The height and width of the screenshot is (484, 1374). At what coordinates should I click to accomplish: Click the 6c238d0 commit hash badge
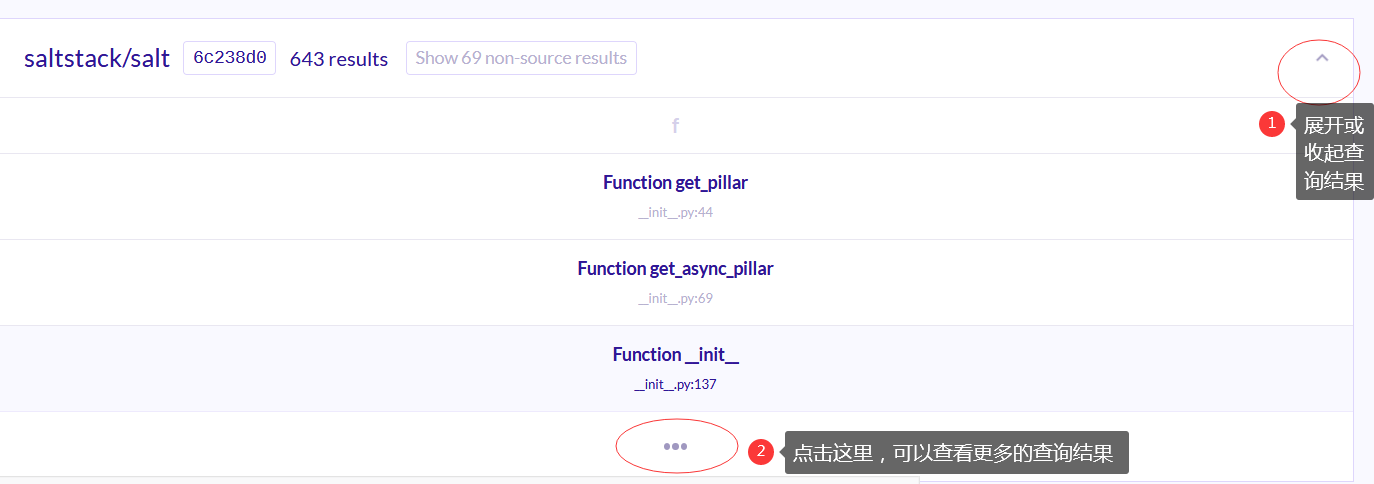click(229, 58)
